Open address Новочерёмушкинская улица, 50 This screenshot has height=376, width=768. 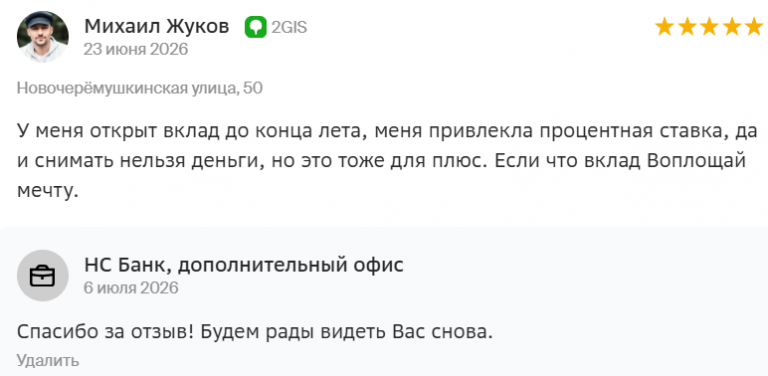pos(140,88)
